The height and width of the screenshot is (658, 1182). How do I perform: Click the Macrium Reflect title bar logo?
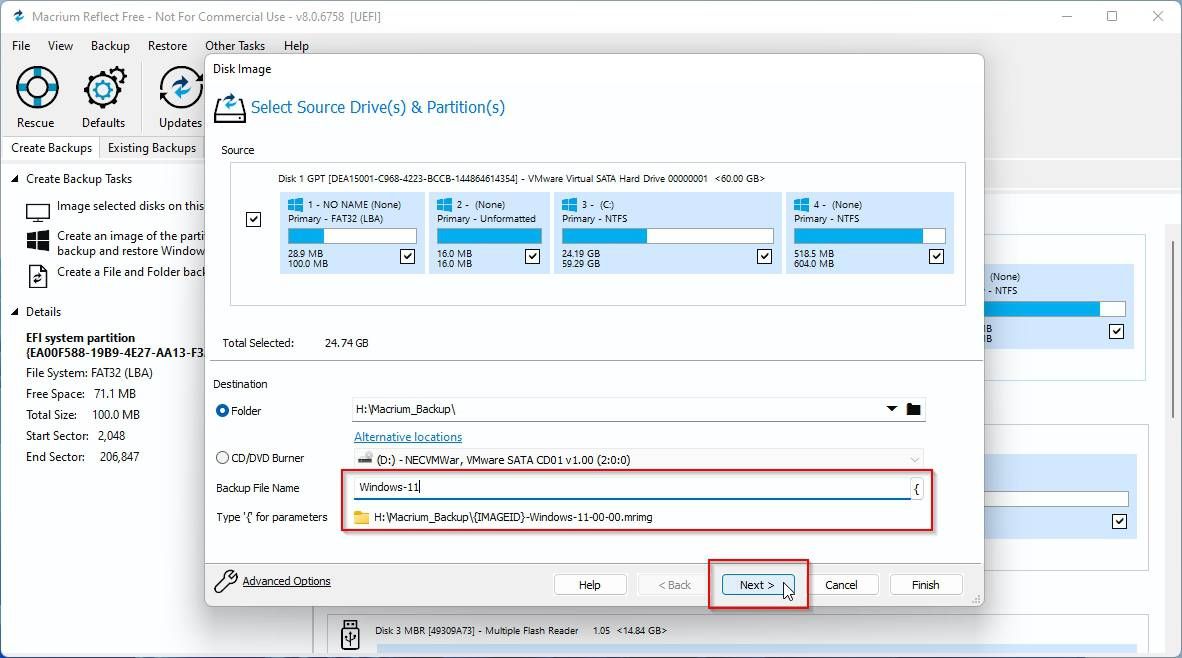(18, 16)
